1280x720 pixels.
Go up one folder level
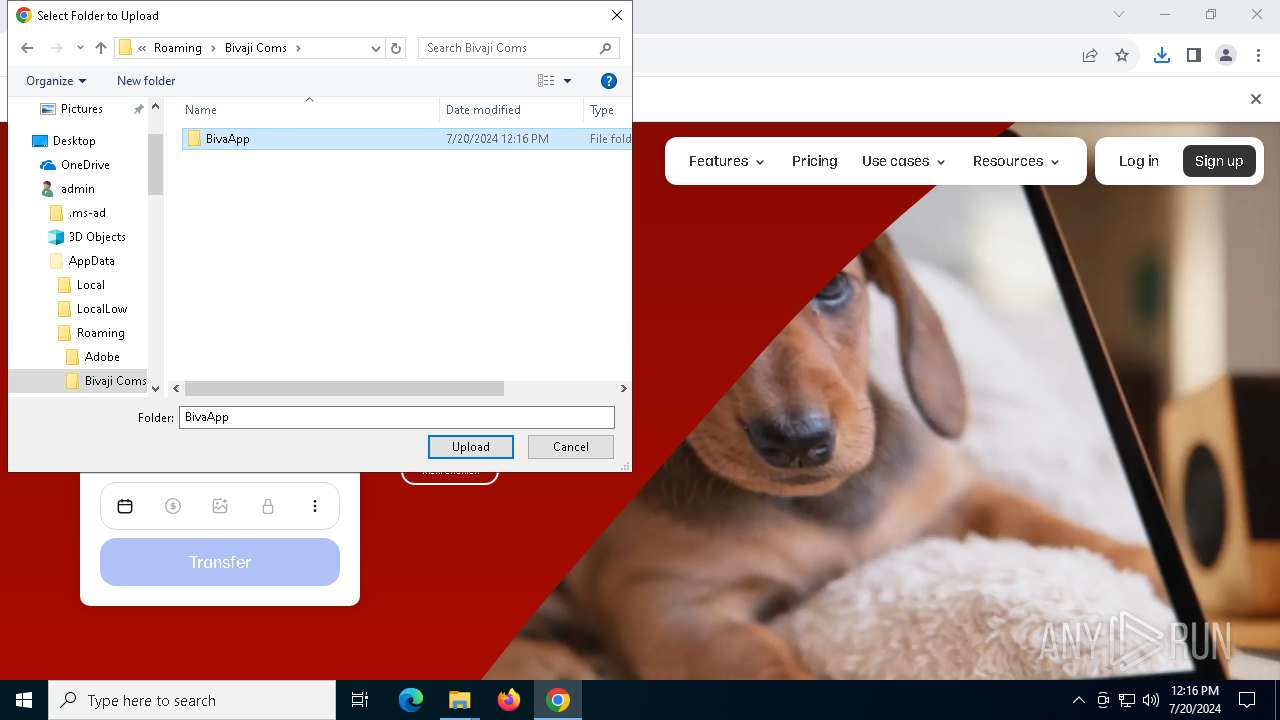[101, 48]
